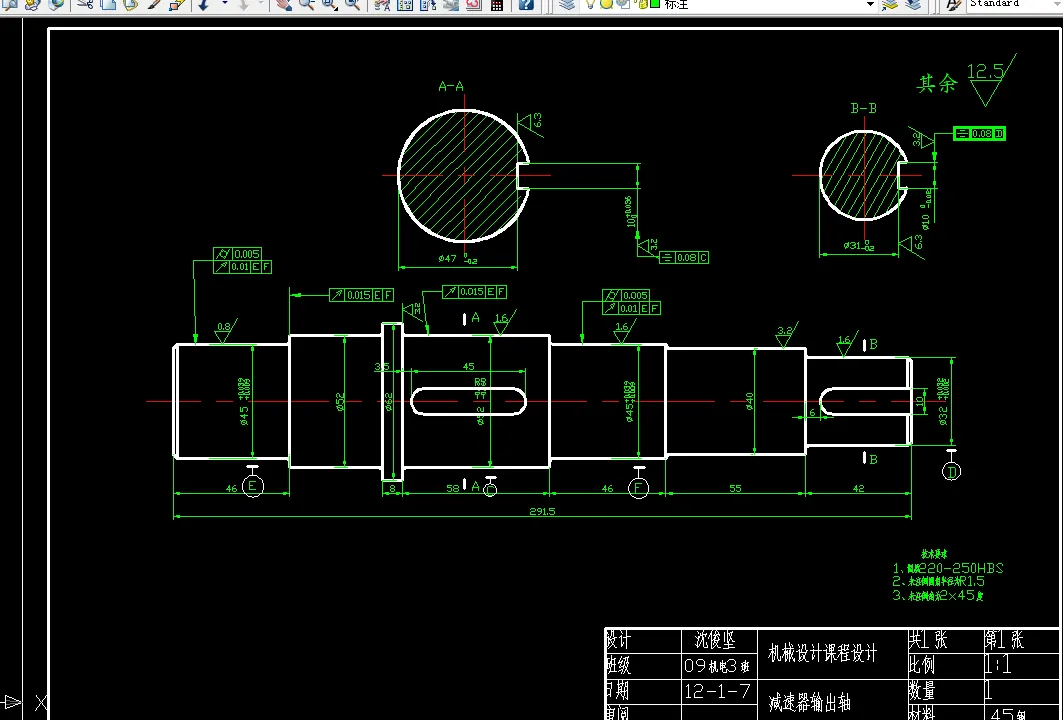
Task: Click the A-A section view label
Action: point(451,86)
